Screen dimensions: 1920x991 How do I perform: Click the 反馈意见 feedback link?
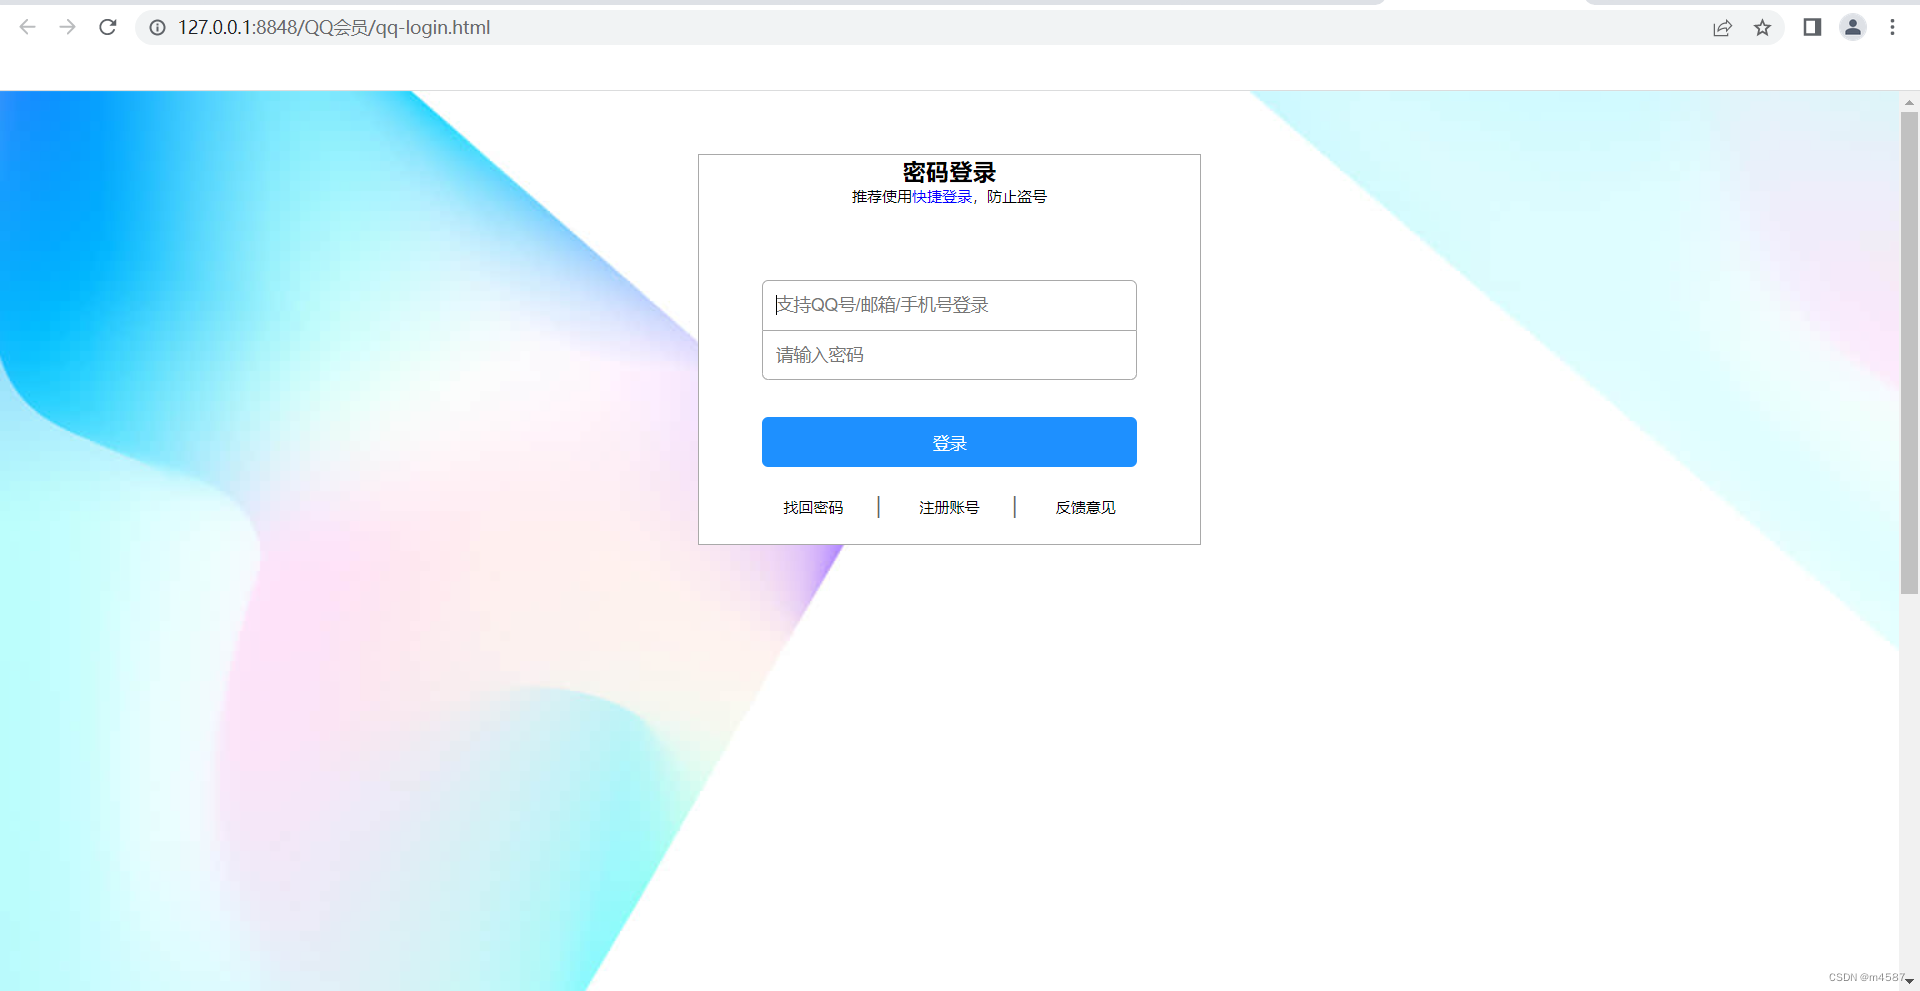(x=1084, y=507)
